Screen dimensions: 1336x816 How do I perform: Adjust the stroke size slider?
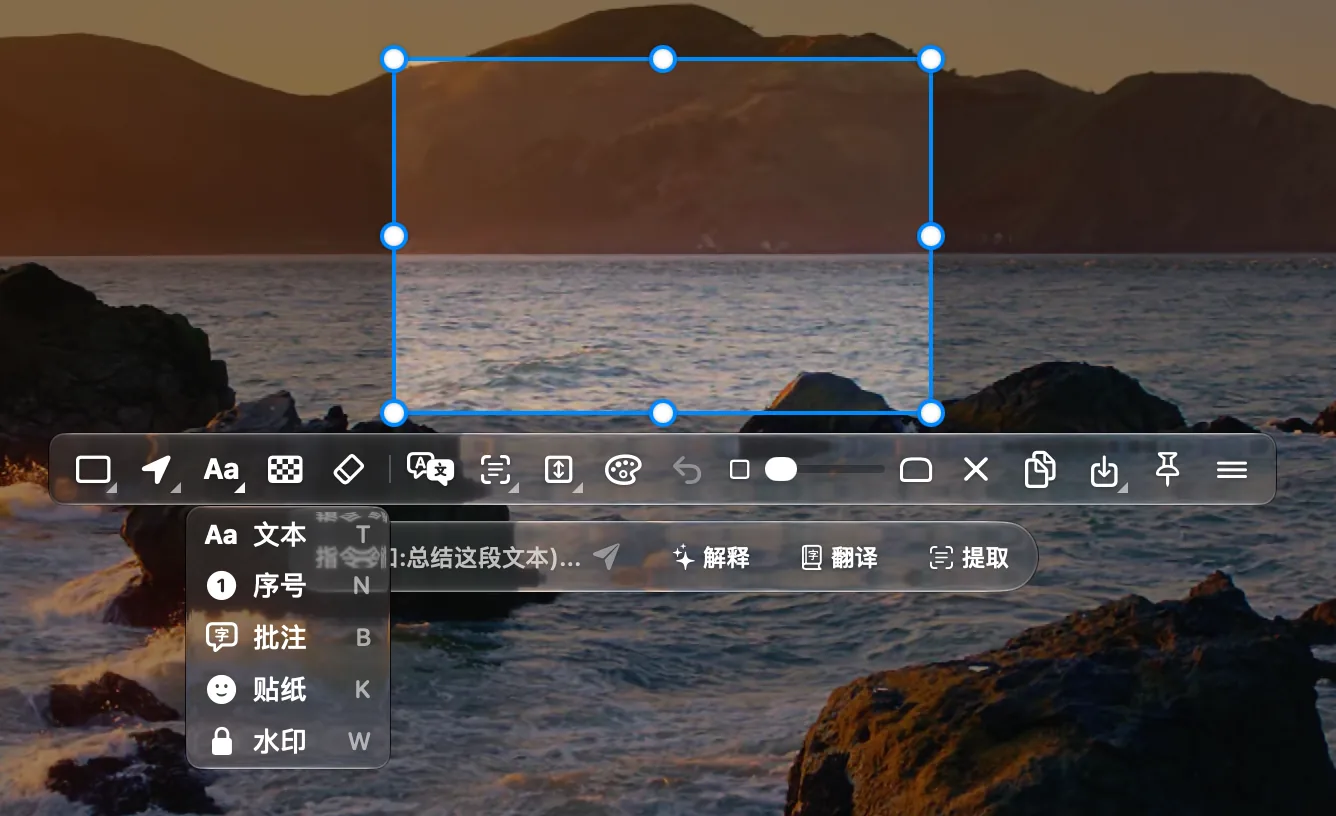[x=824, y=469]
